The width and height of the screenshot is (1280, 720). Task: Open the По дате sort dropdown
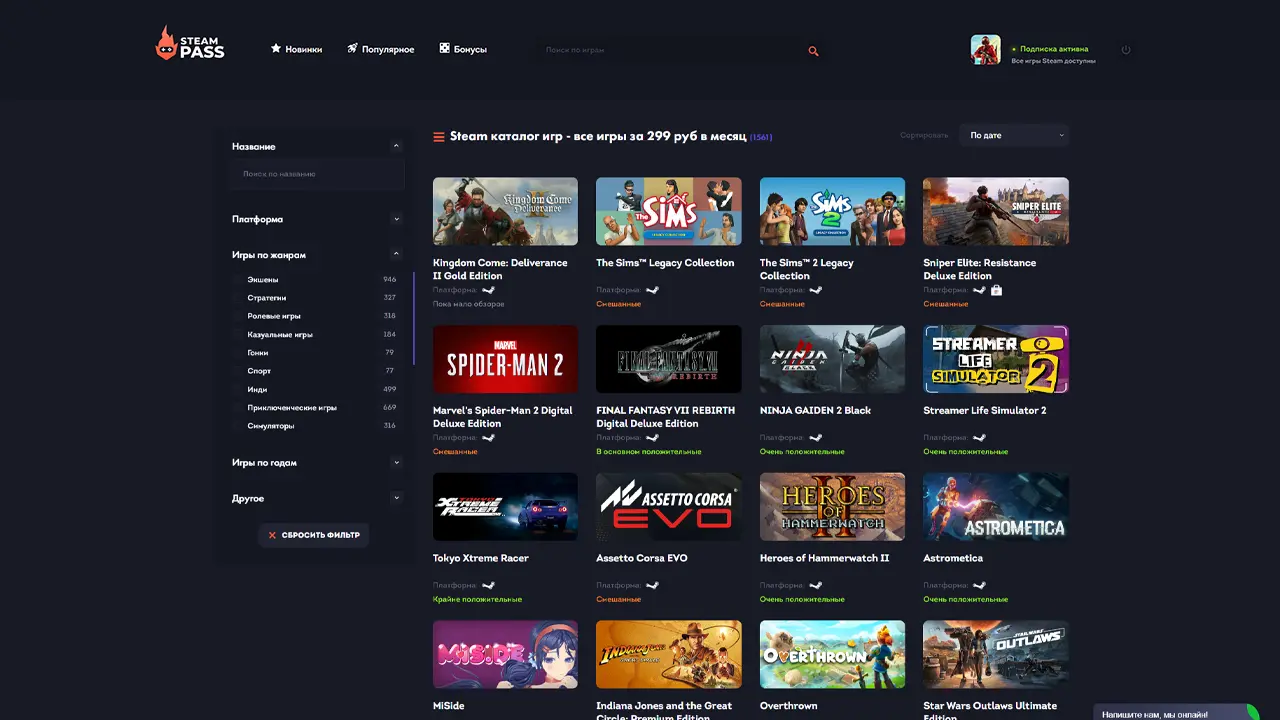click(x=1013, y=135)
